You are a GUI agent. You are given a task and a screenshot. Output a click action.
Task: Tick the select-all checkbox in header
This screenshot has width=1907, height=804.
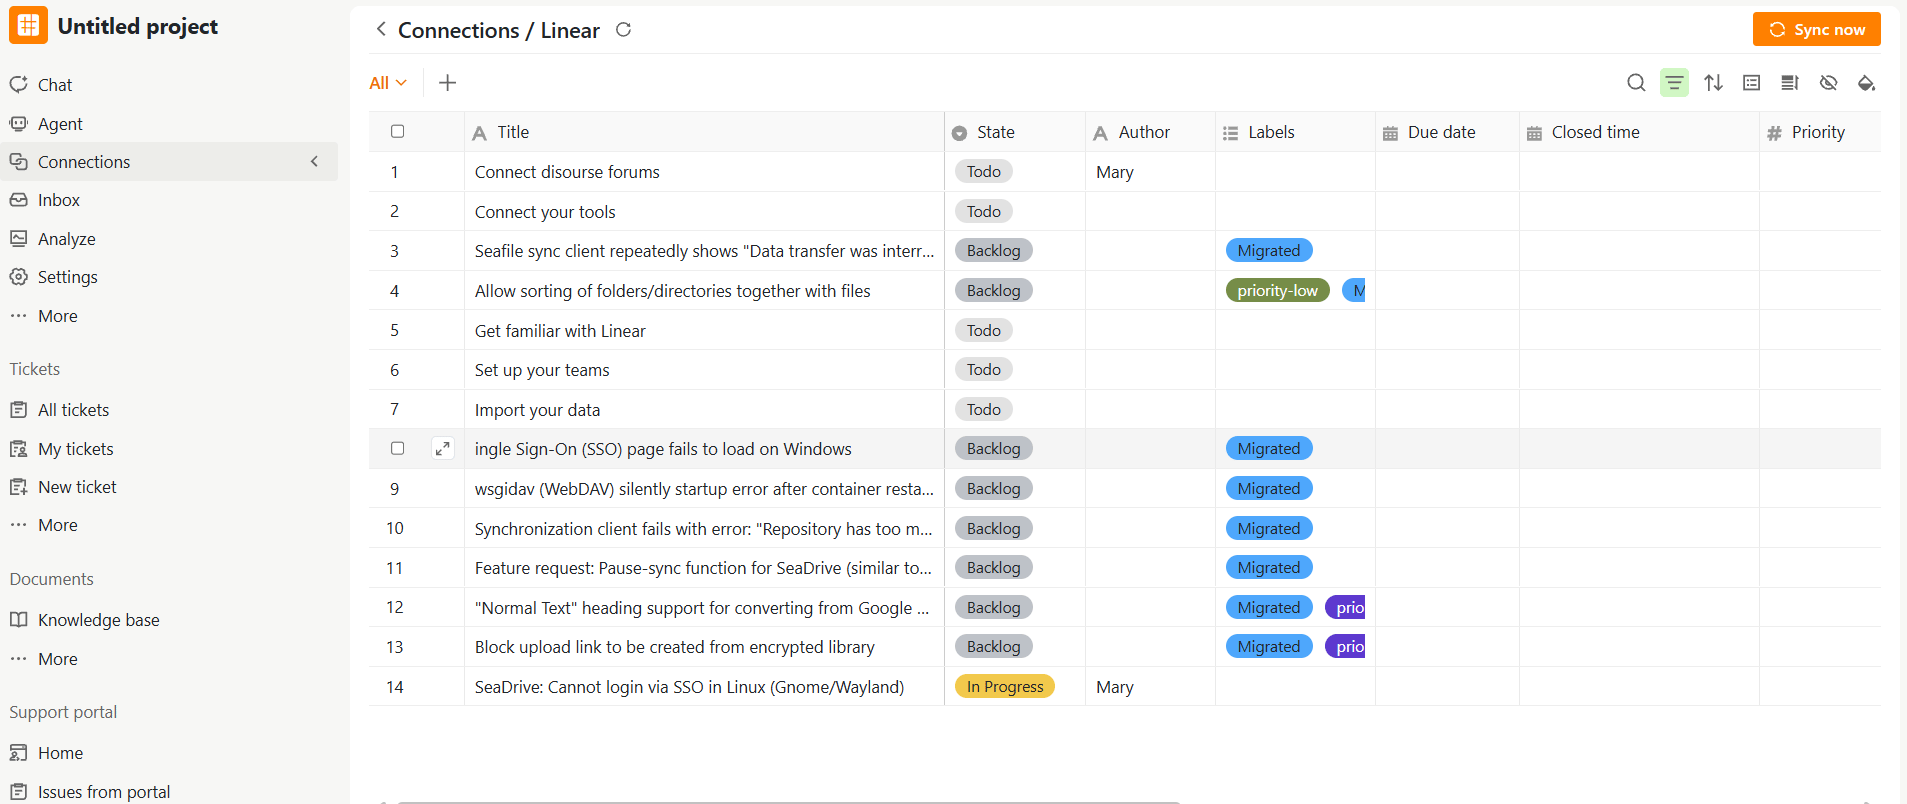pos(397,131)
